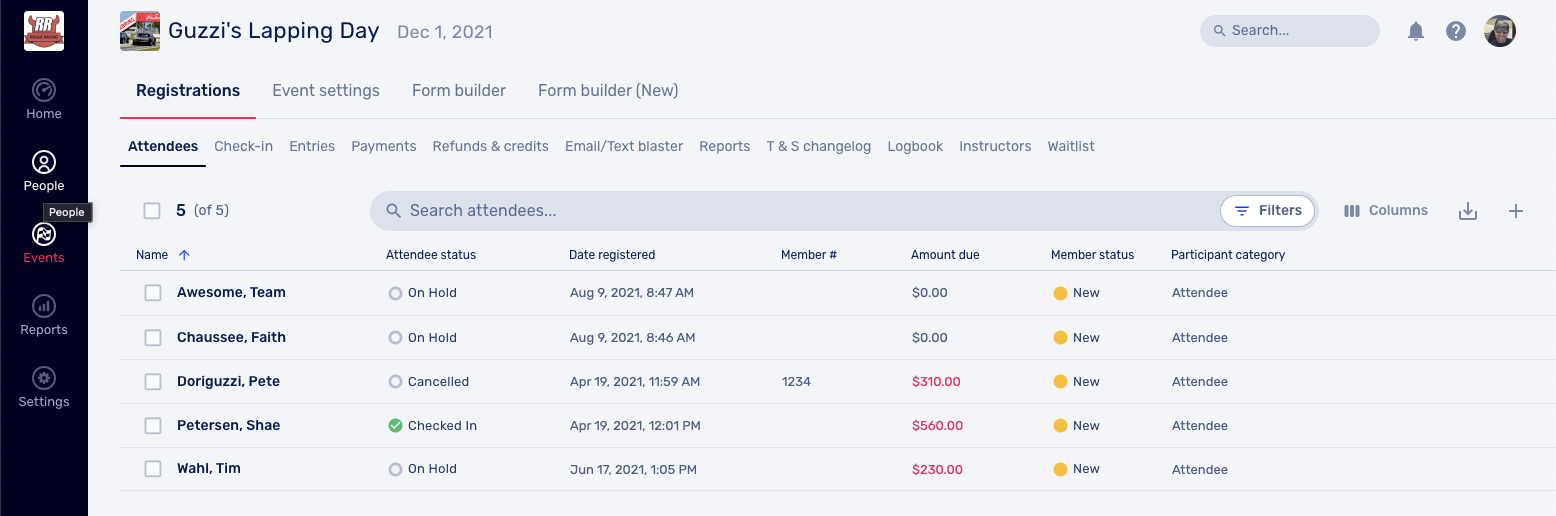The image size is (1556, 516).
Task: Check the select-all attendees checkbox
Action: (x=152, y=211)
